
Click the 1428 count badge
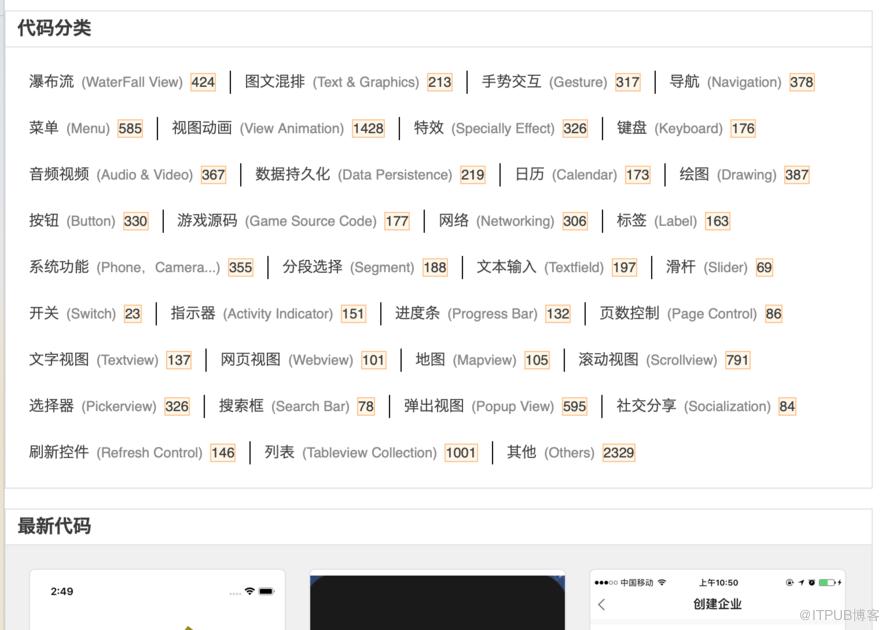point(369,129)
